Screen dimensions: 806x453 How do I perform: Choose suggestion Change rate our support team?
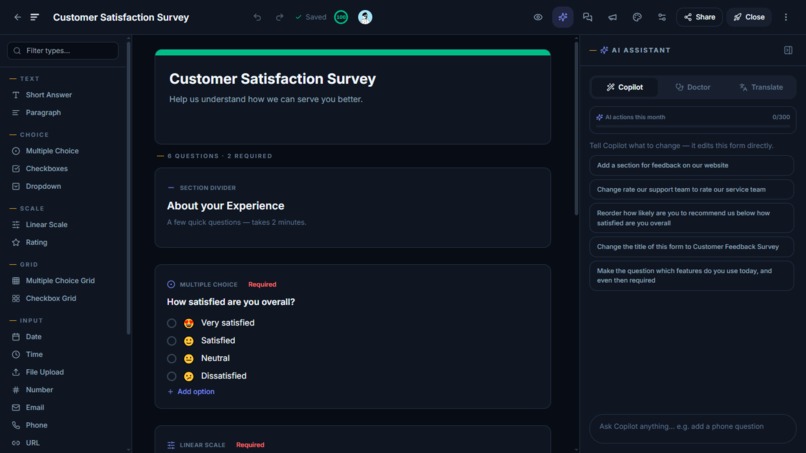(x=691, y=190)
